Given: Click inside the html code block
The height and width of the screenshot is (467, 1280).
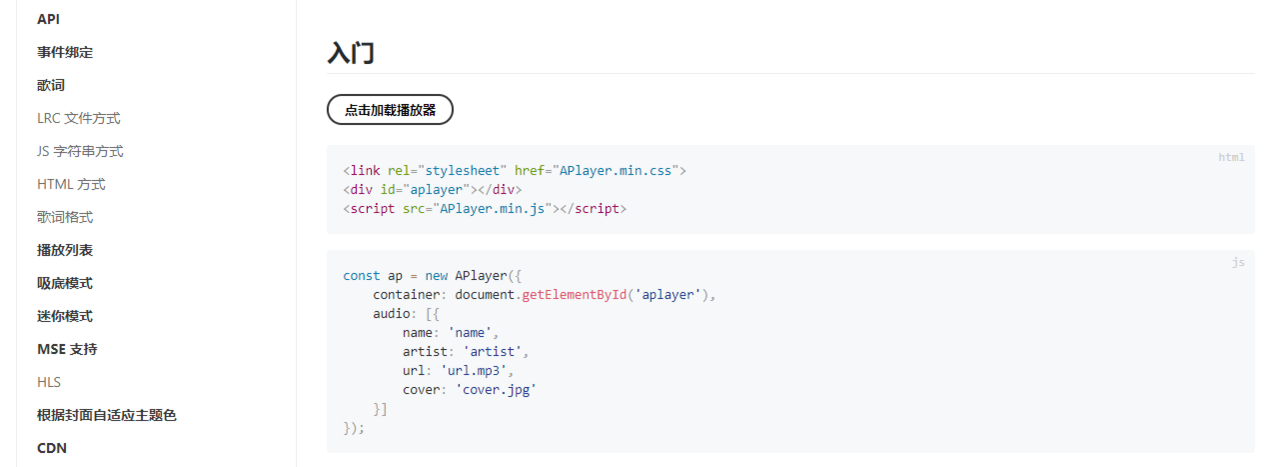Looking at the screenshot, I should pyautogui.click(x=790, y=189).
